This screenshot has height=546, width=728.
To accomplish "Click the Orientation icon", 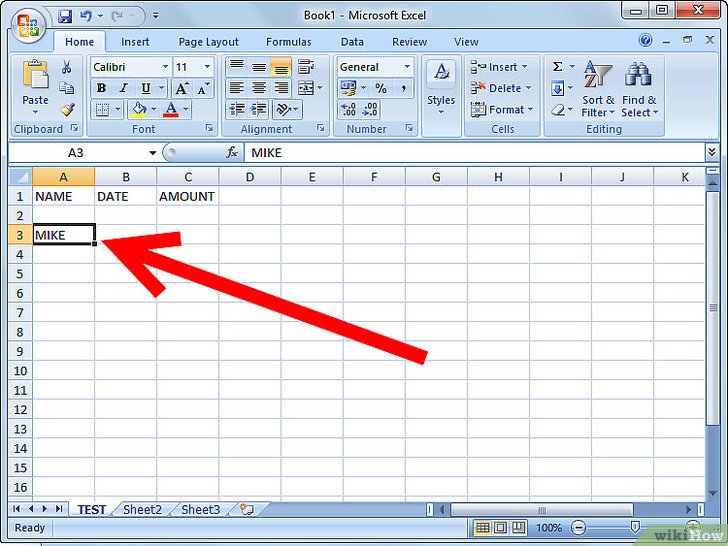I will (283, 110).
